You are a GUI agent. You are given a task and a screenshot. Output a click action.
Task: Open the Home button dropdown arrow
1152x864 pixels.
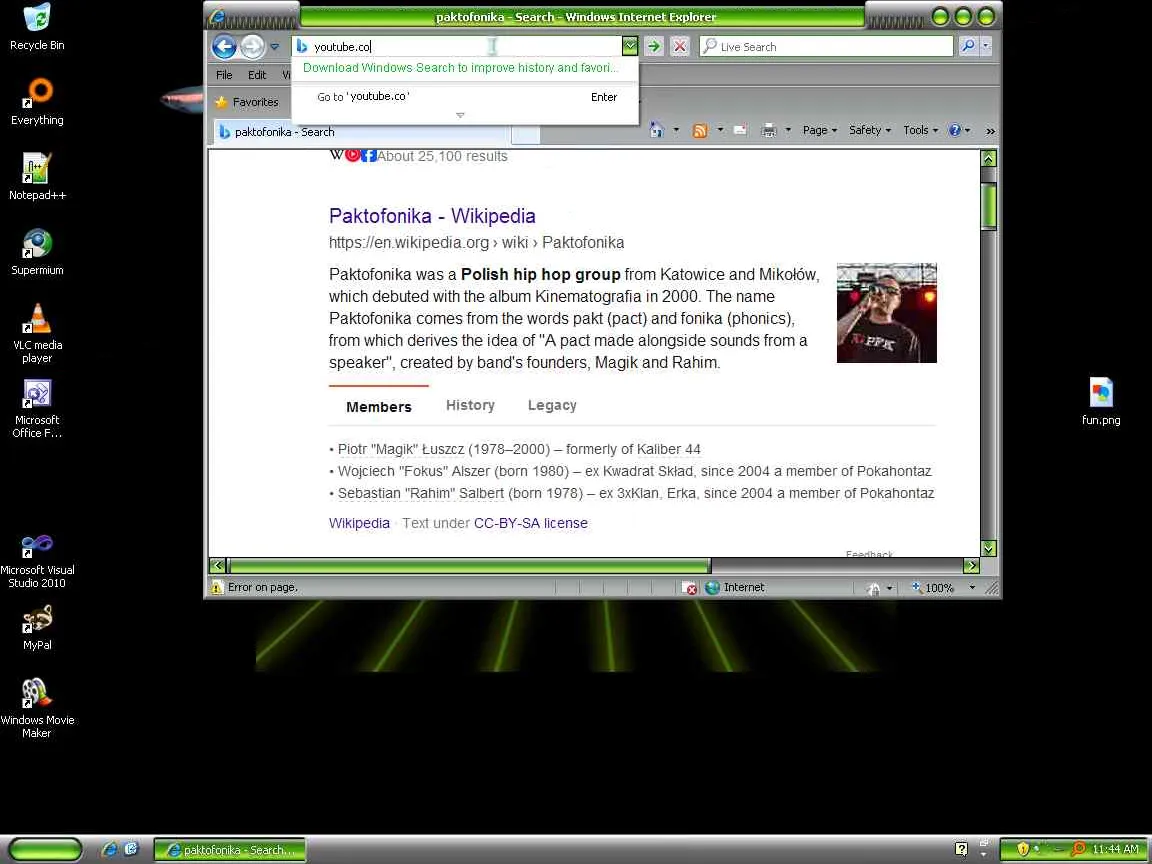click(676, 130)
